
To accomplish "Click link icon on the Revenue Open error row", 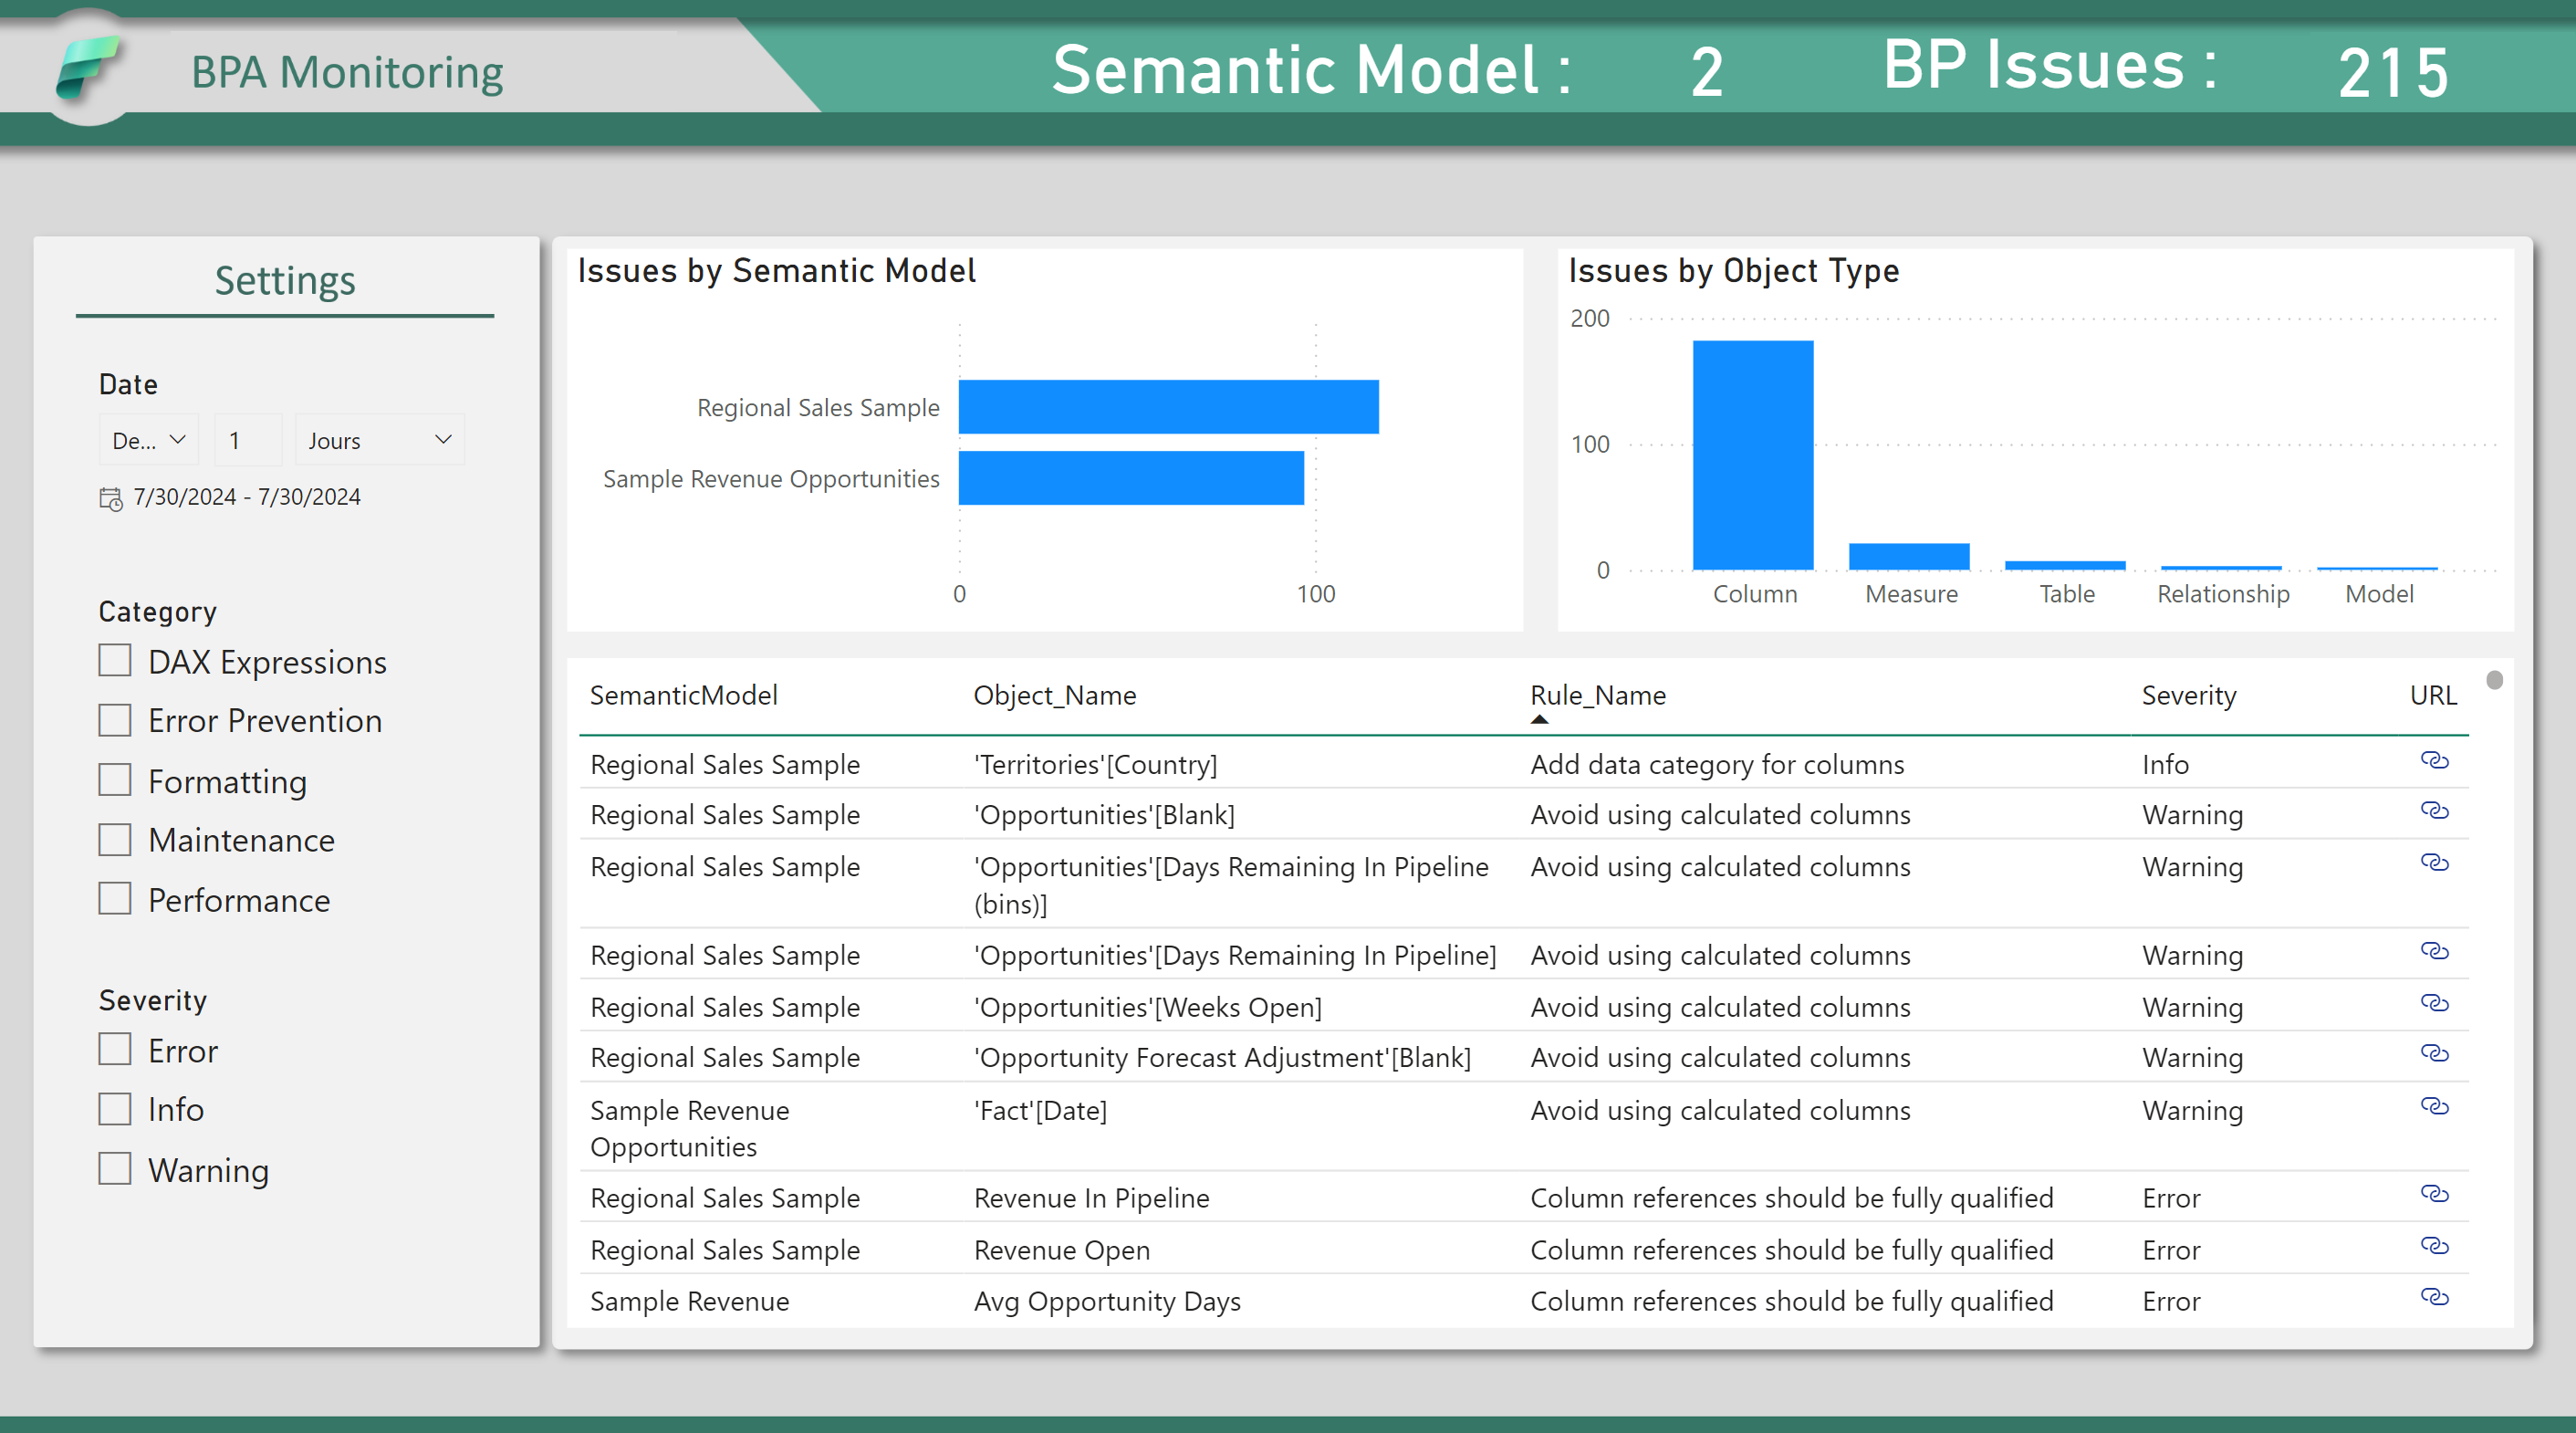I will click(x=2436, y=1247).
